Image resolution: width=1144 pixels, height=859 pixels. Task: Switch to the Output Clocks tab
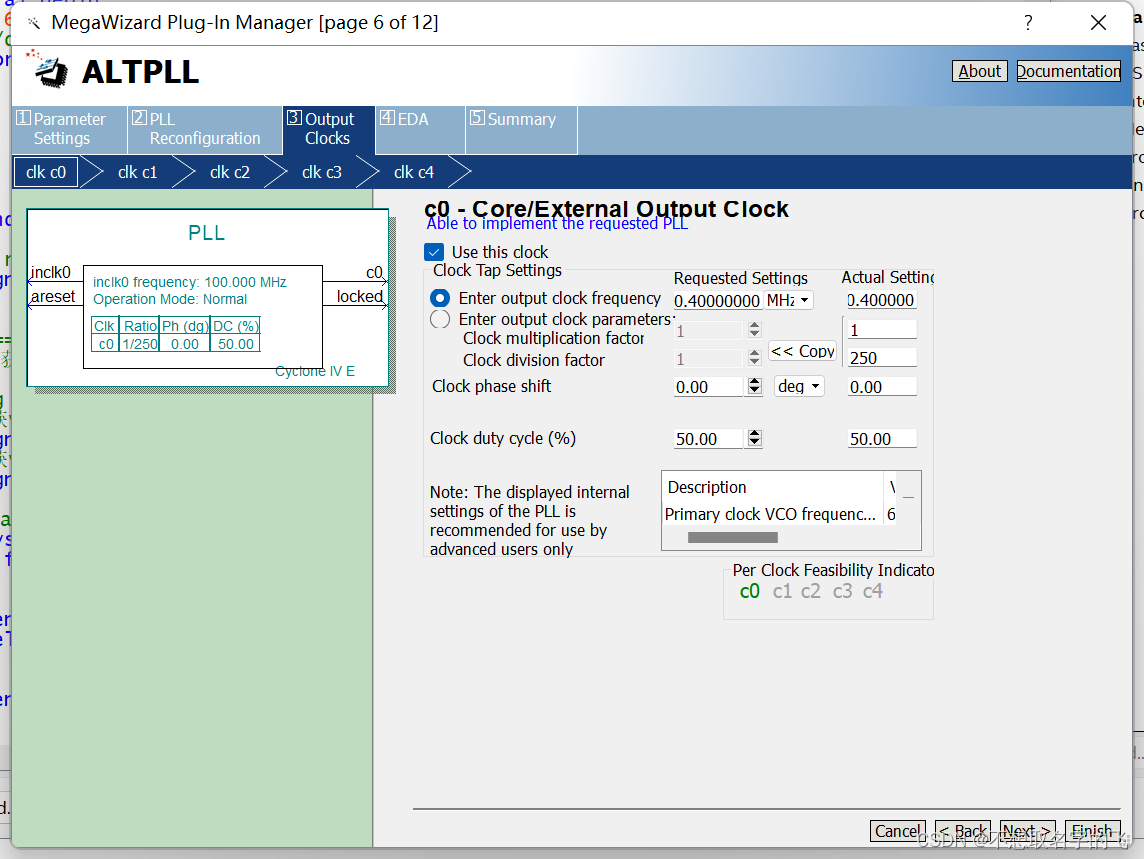(328, 129)
